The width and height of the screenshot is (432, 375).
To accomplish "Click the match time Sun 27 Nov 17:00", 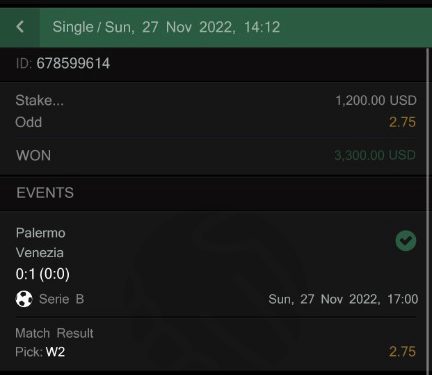I will [343, 299].
